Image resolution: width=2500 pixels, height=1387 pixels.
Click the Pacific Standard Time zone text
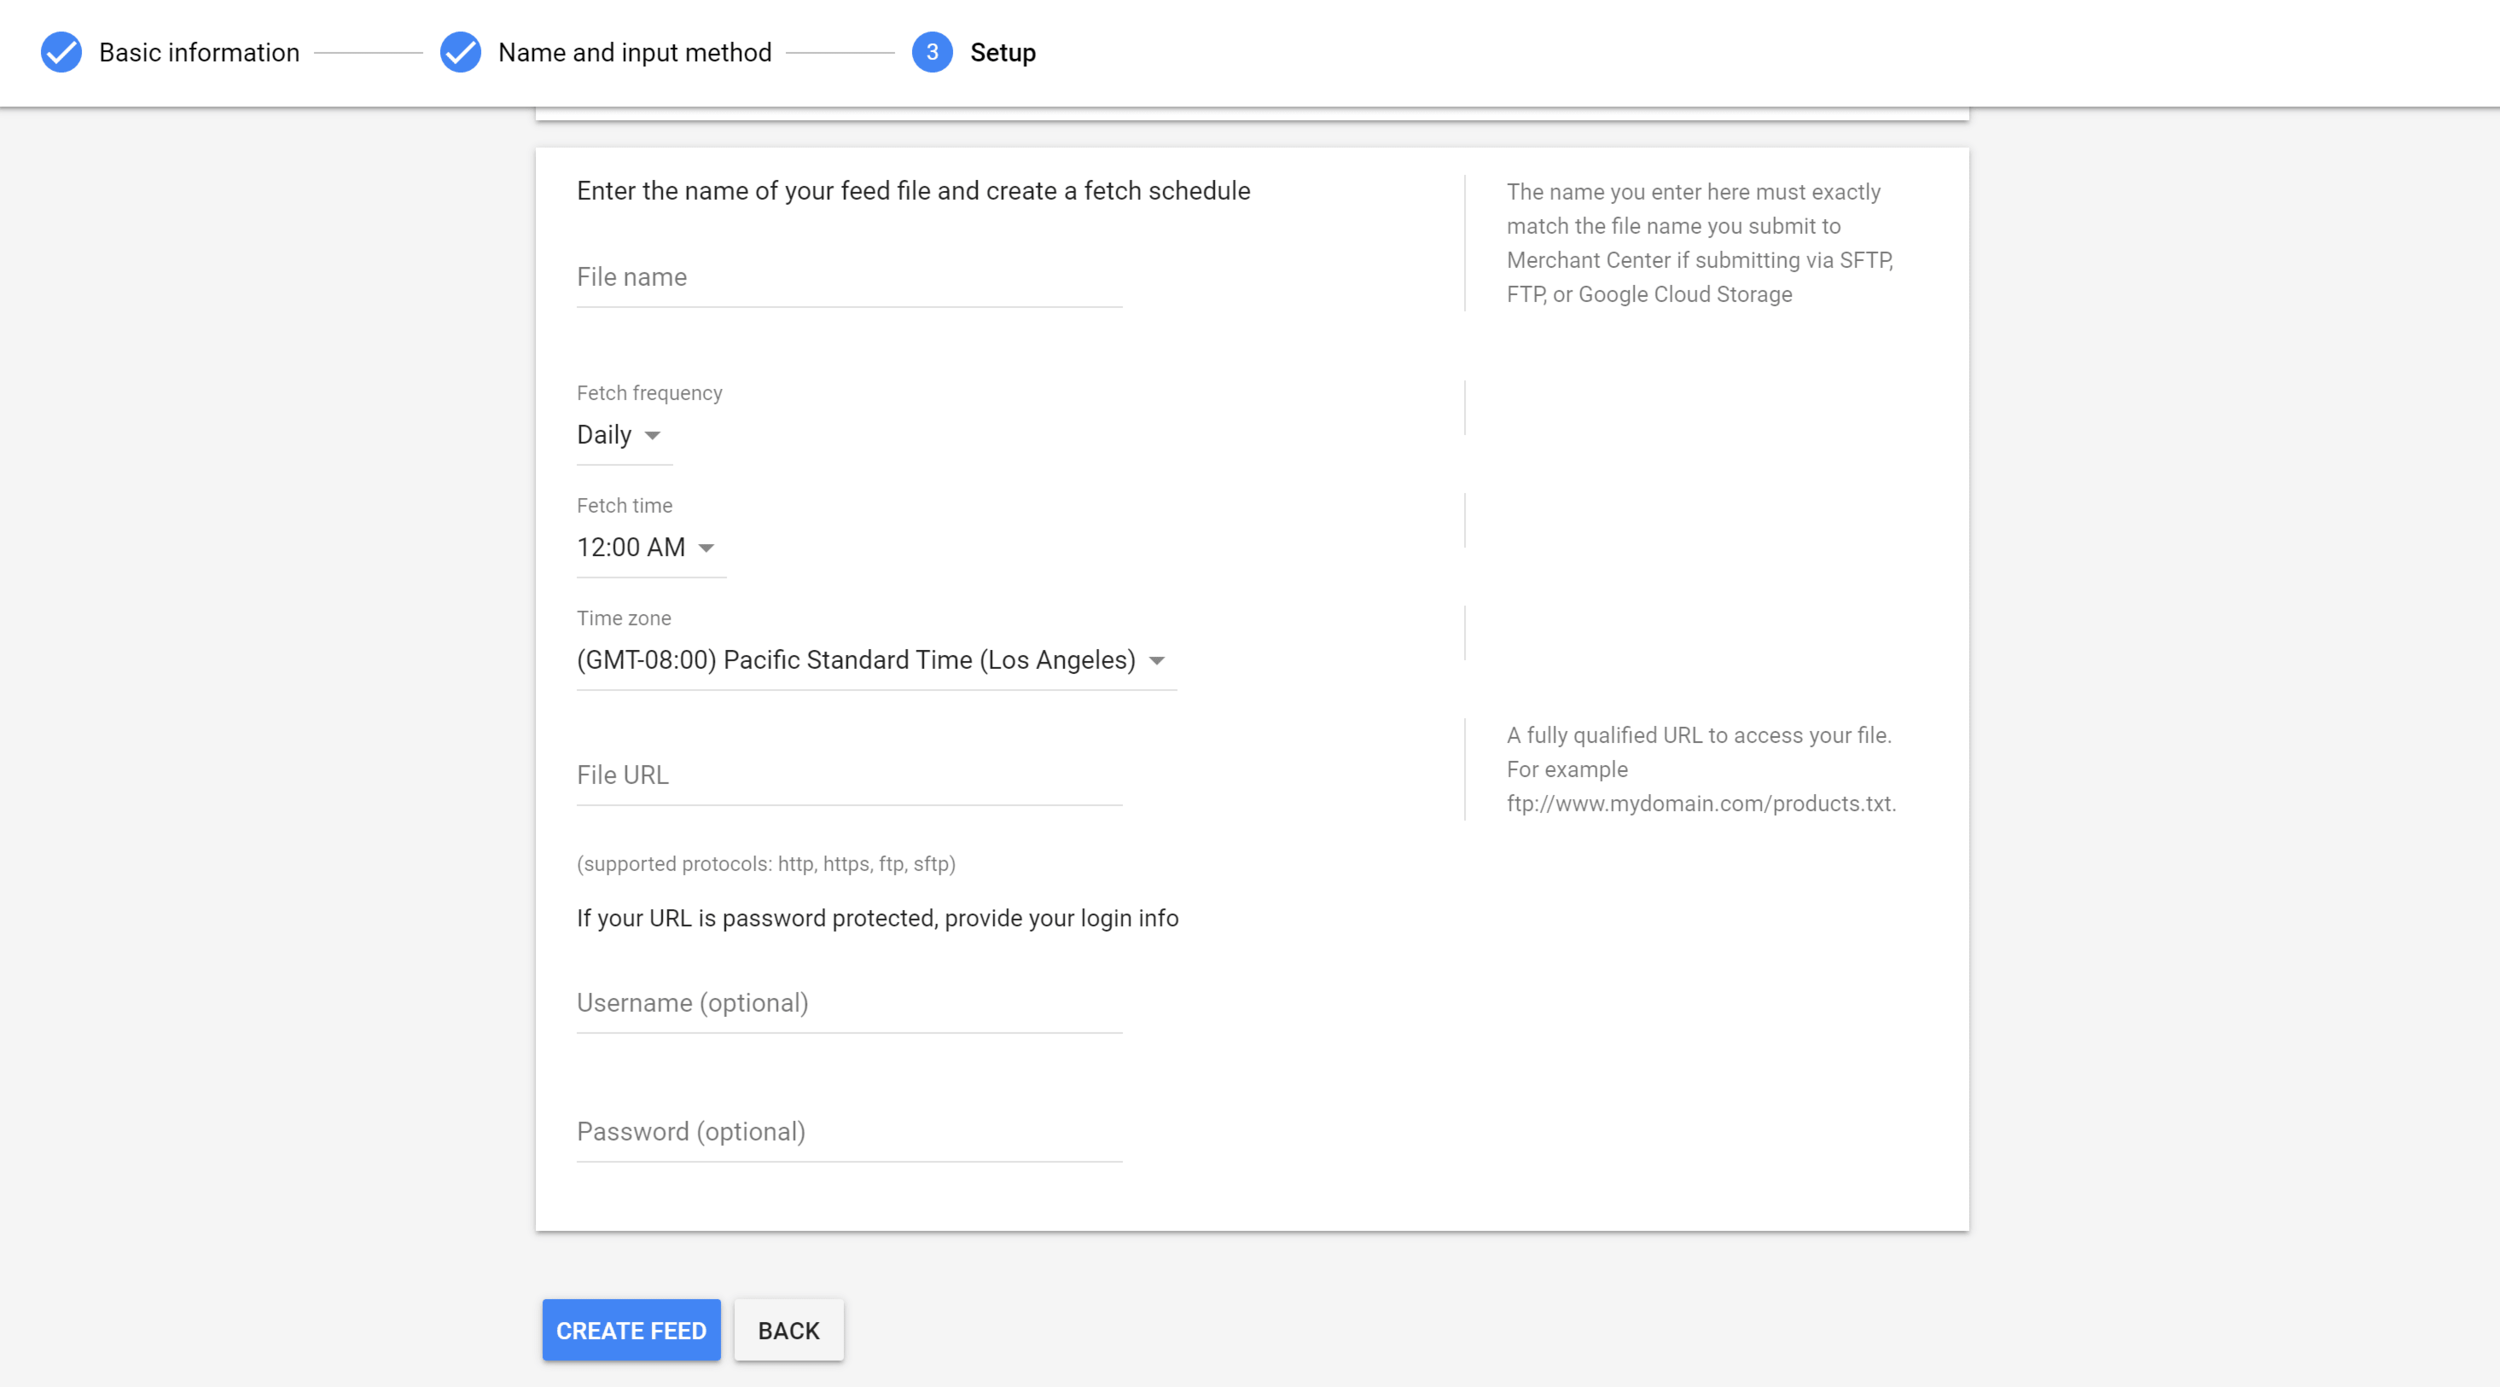click(856, 660)
